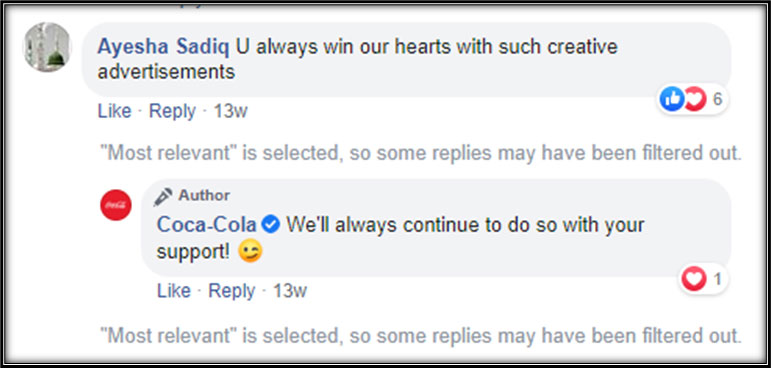Reply to the Coca-Cola comment
Image resolution: width=771 pixels, height=368 pixels.
click(x=232, y=291)
